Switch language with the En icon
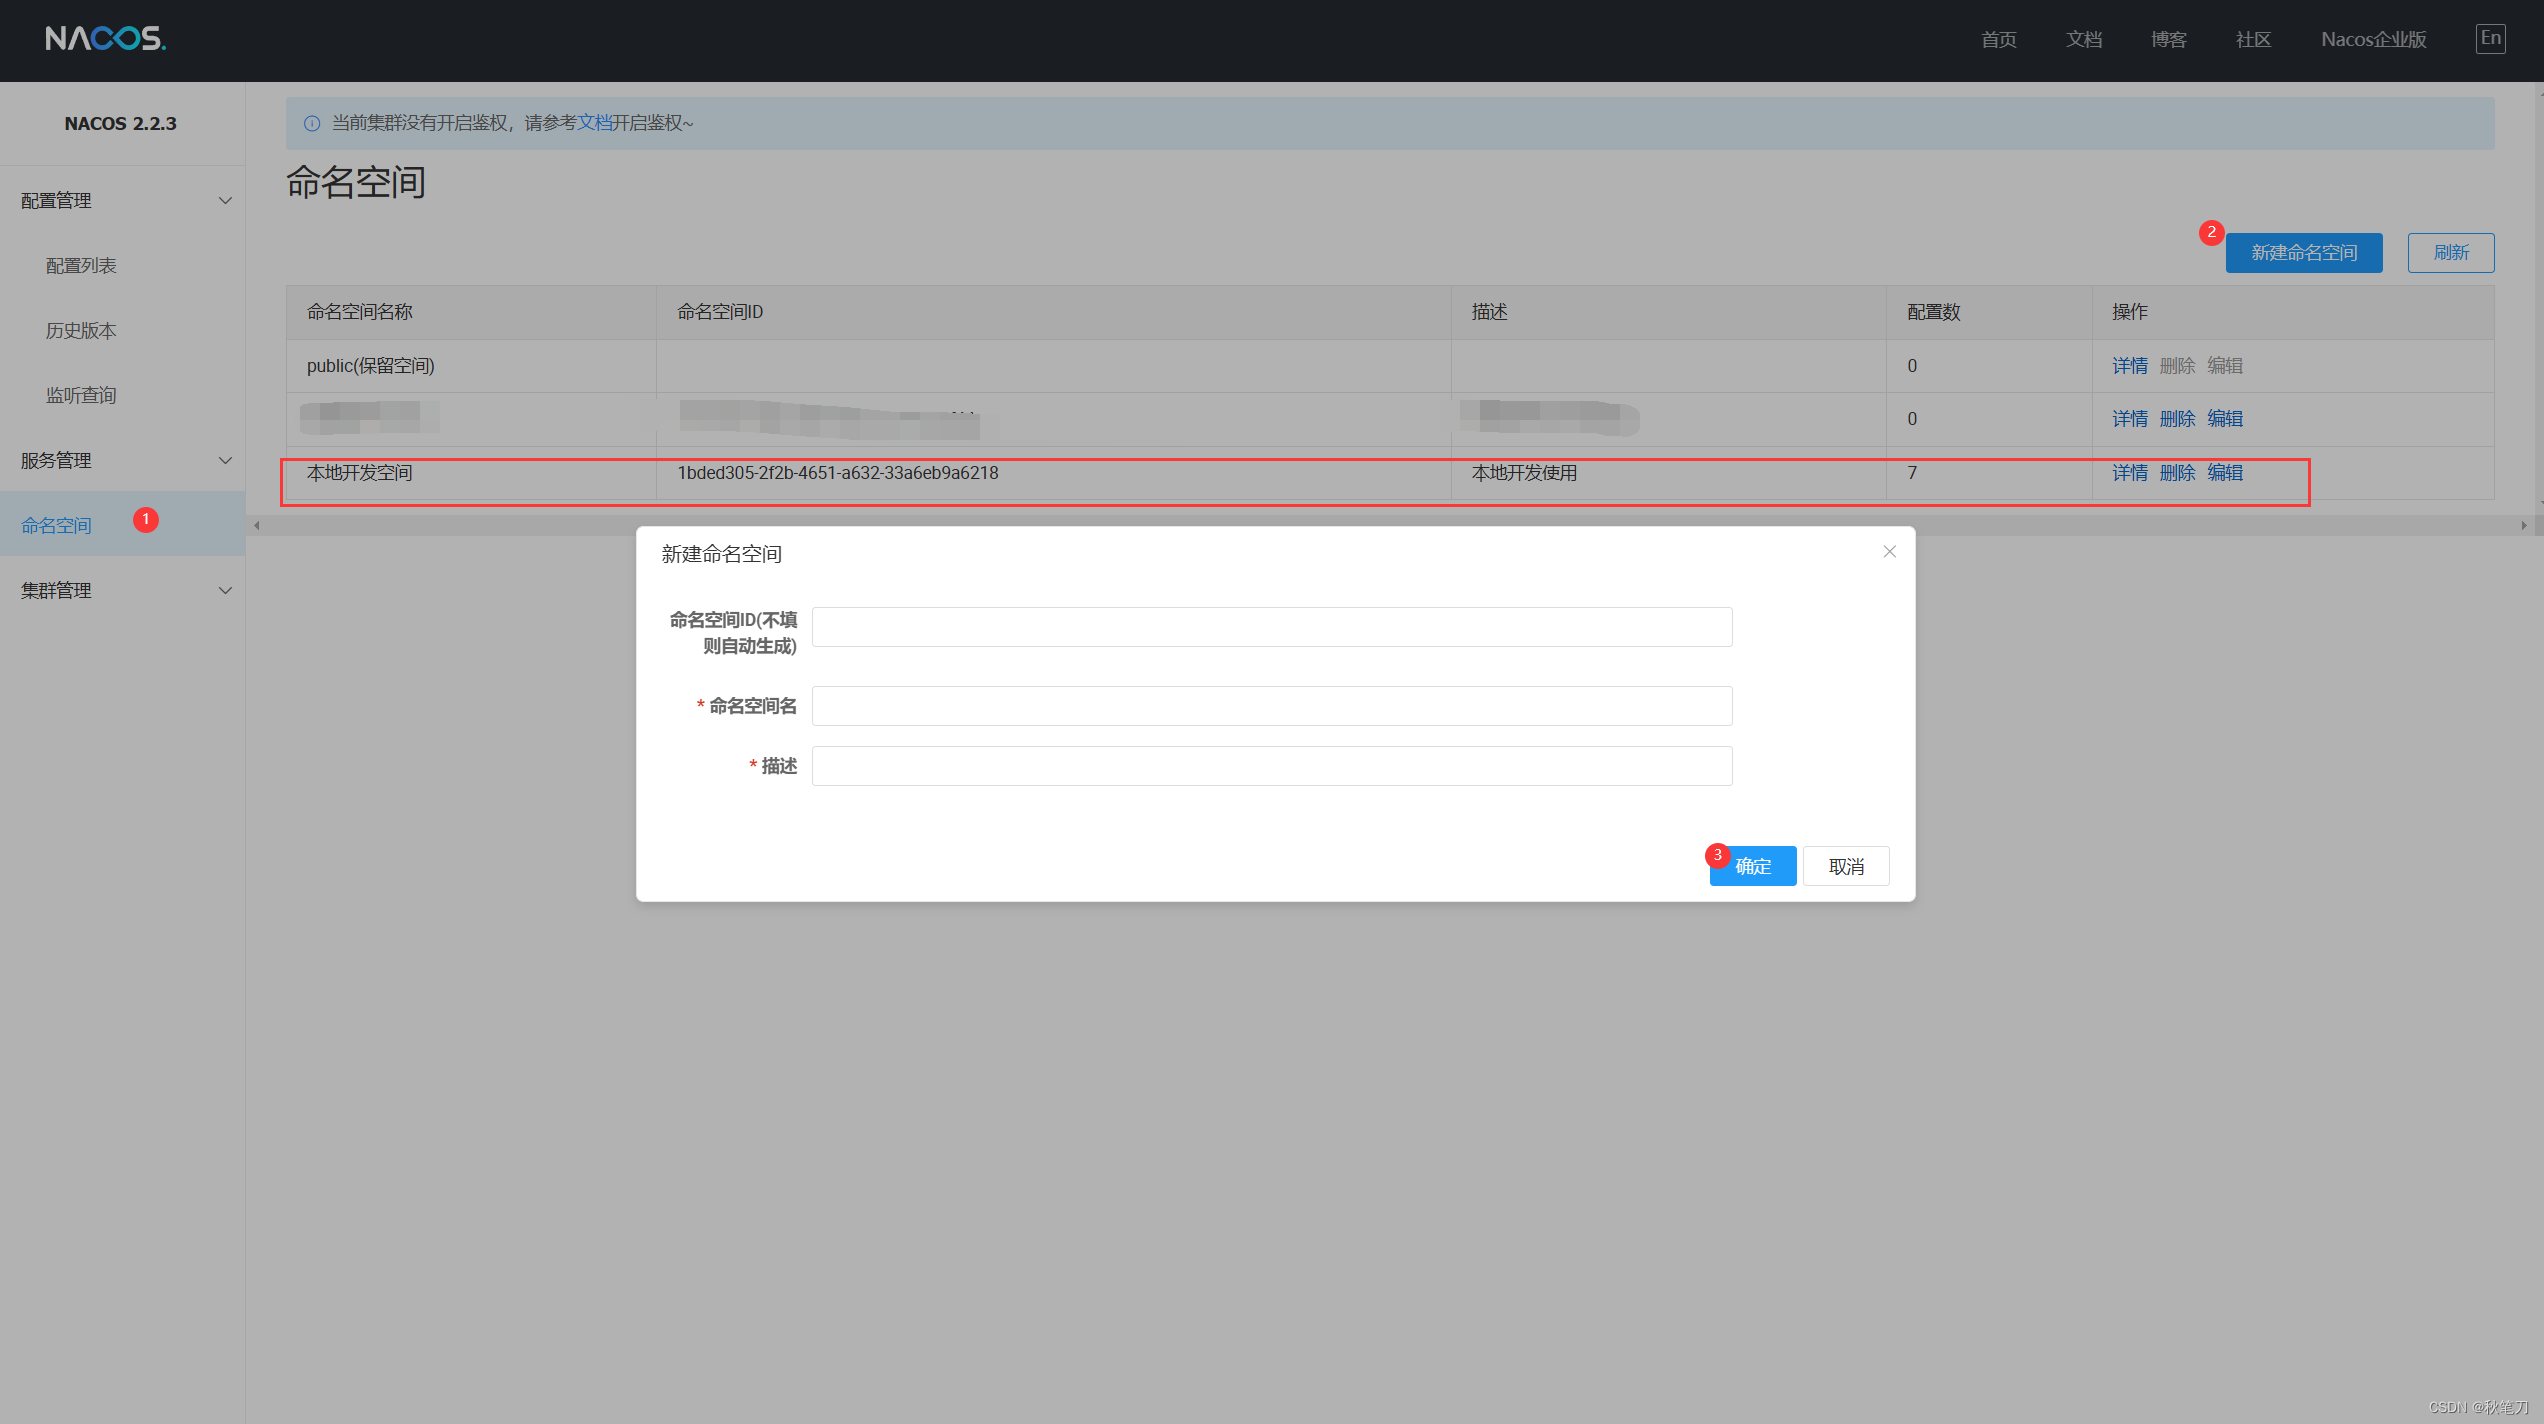The image size is (2544, 1424). [x=2490, y=39]
